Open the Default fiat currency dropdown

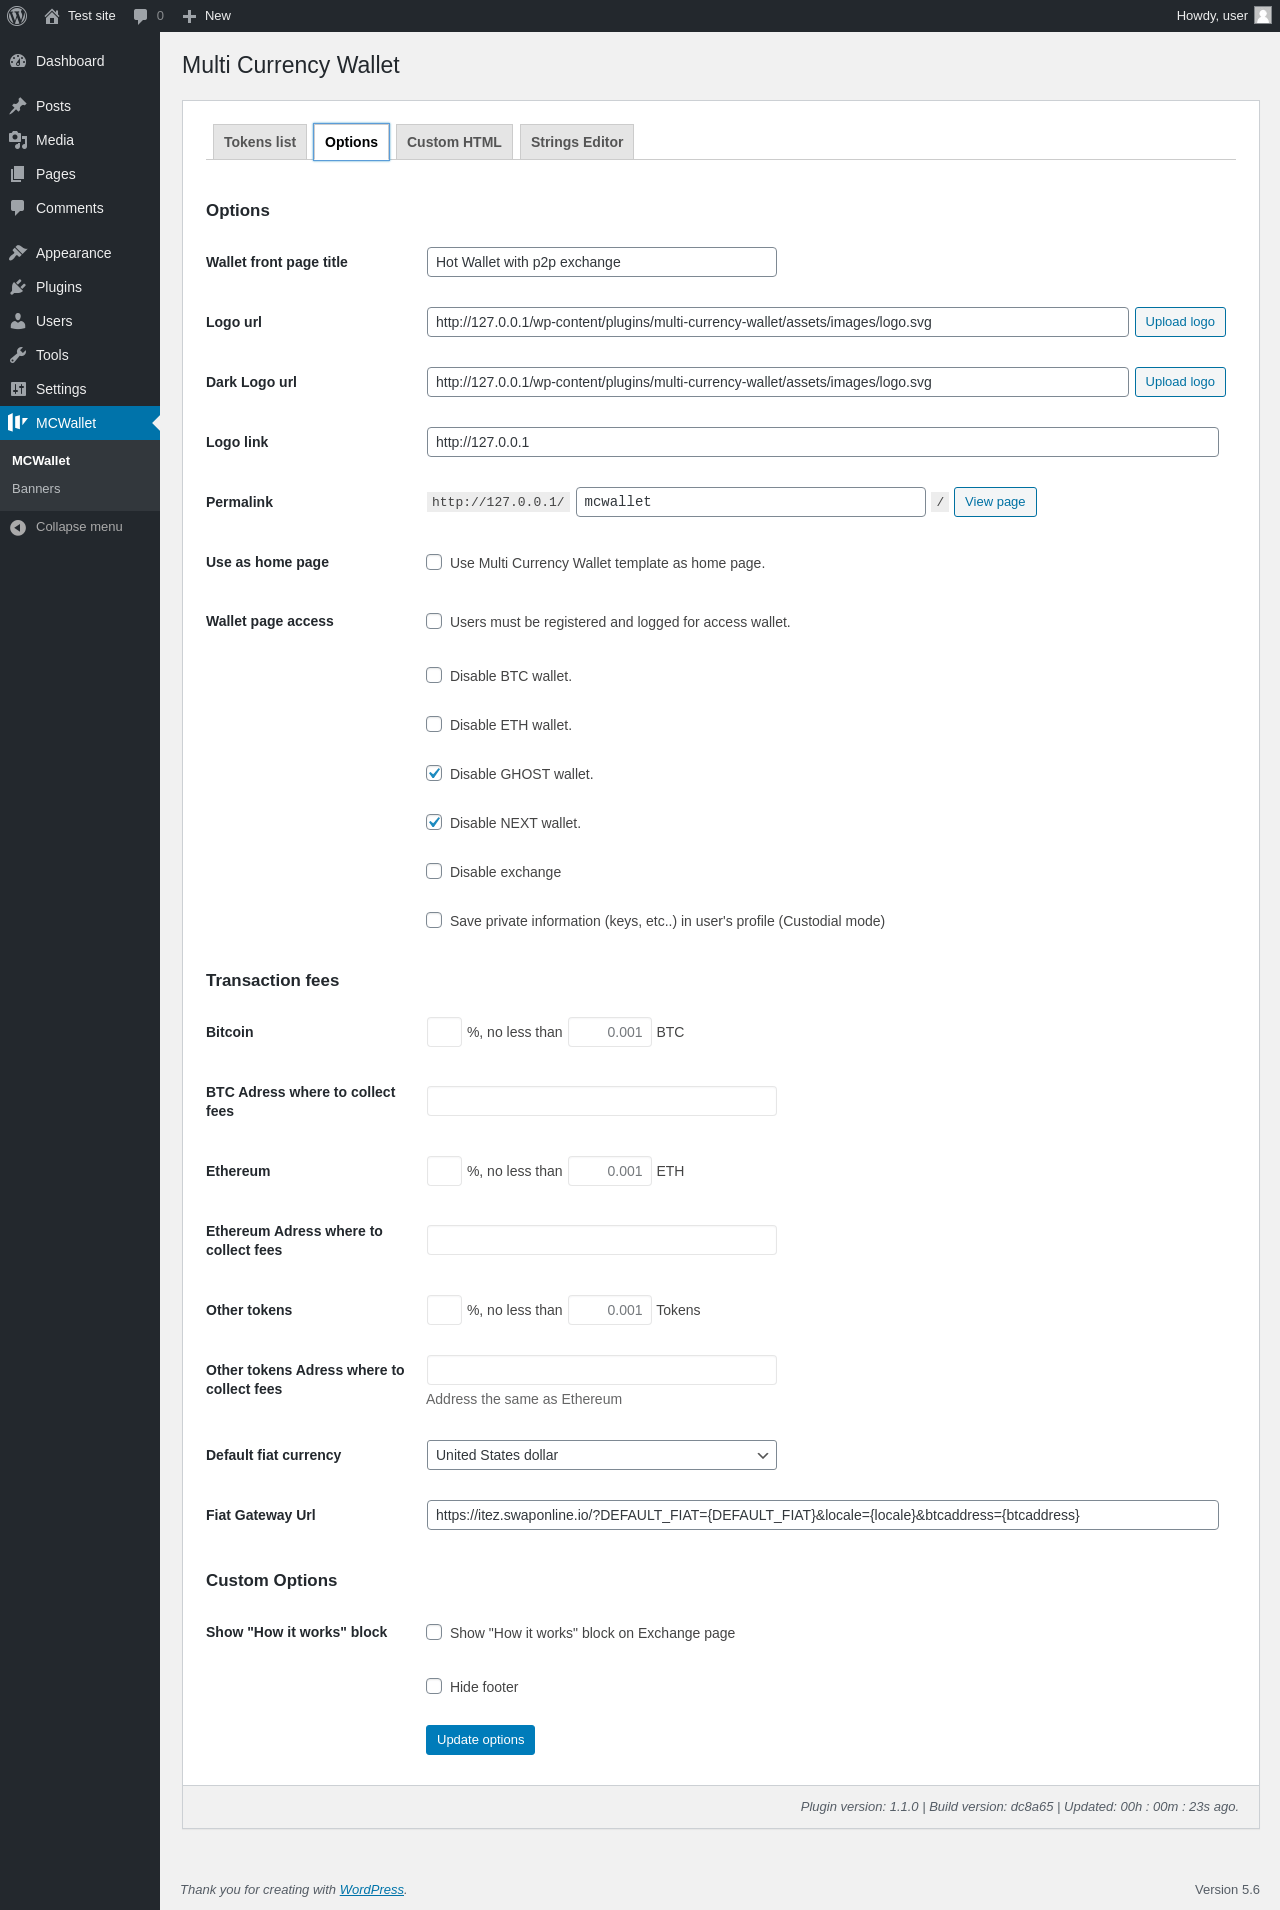(x=601, y=1455)
